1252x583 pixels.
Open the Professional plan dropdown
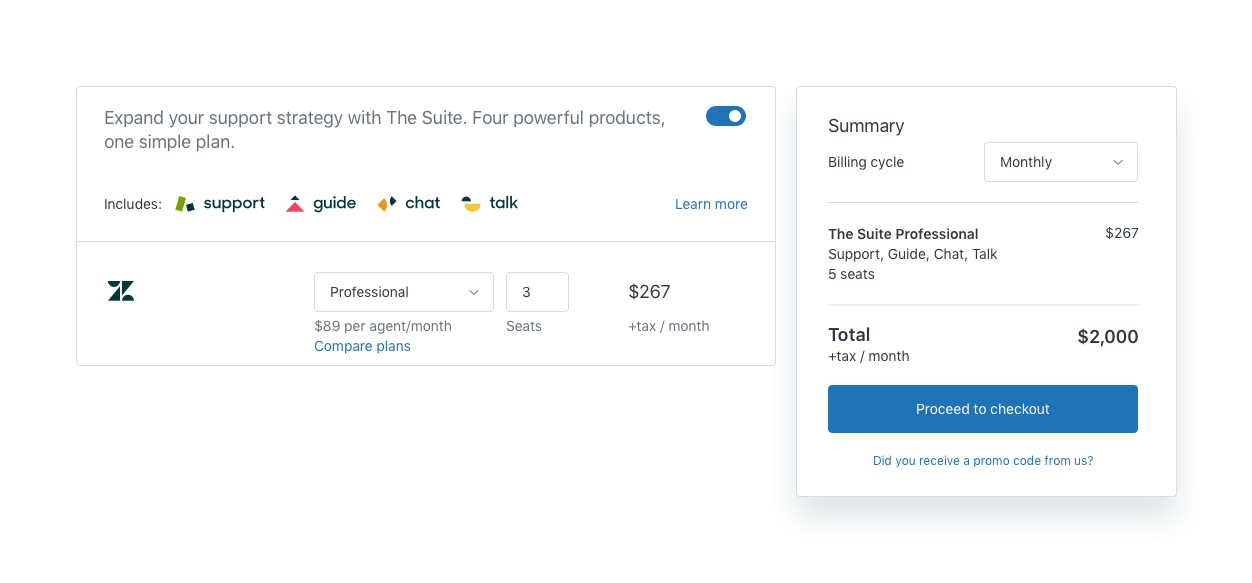(x=404, y=291)
